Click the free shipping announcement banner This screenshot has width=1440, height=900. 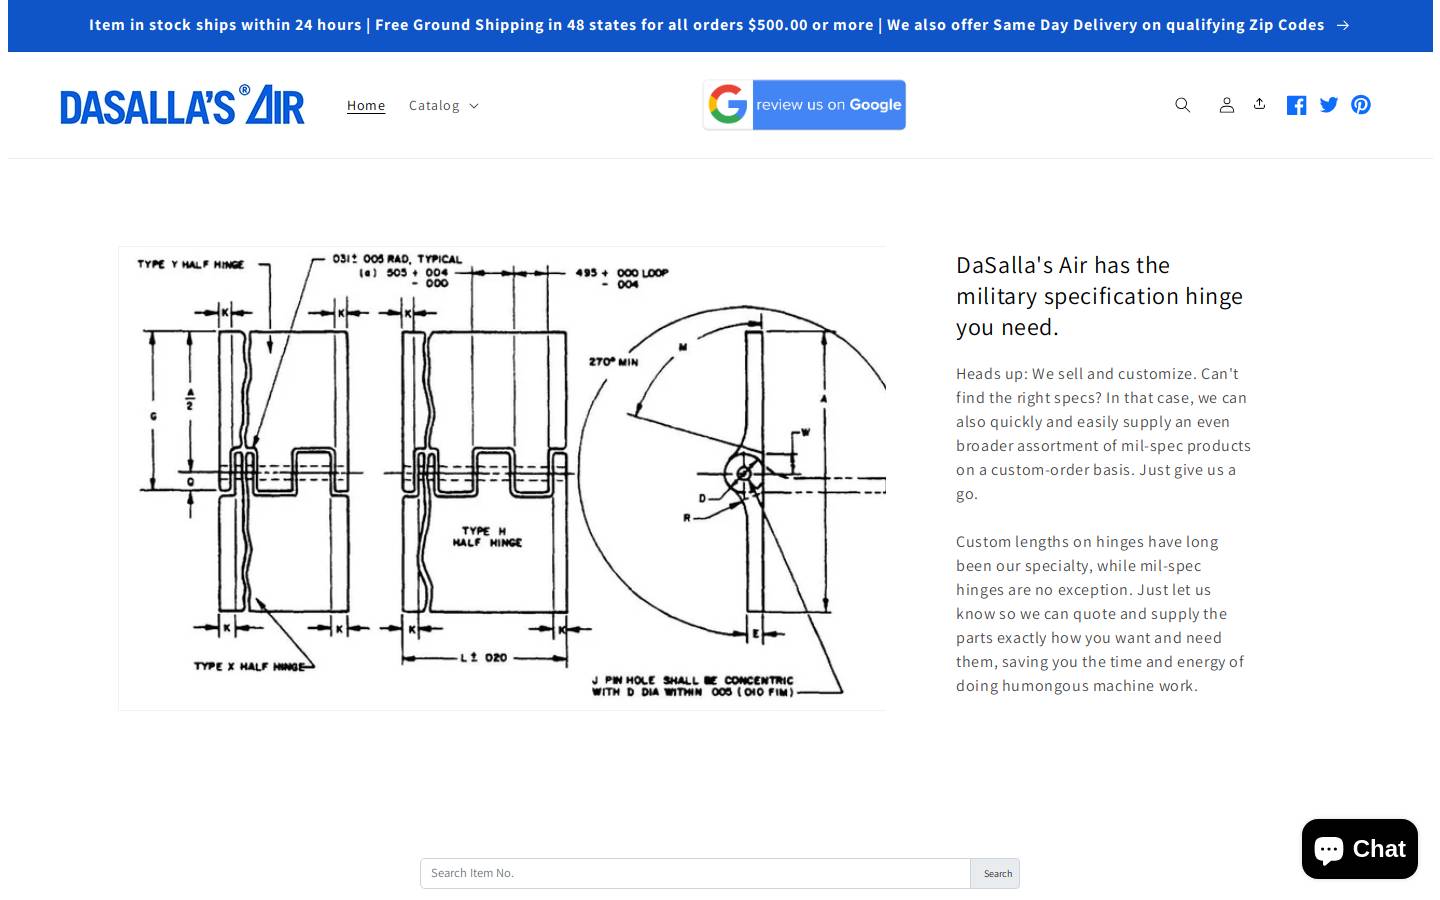coord(720,25)
